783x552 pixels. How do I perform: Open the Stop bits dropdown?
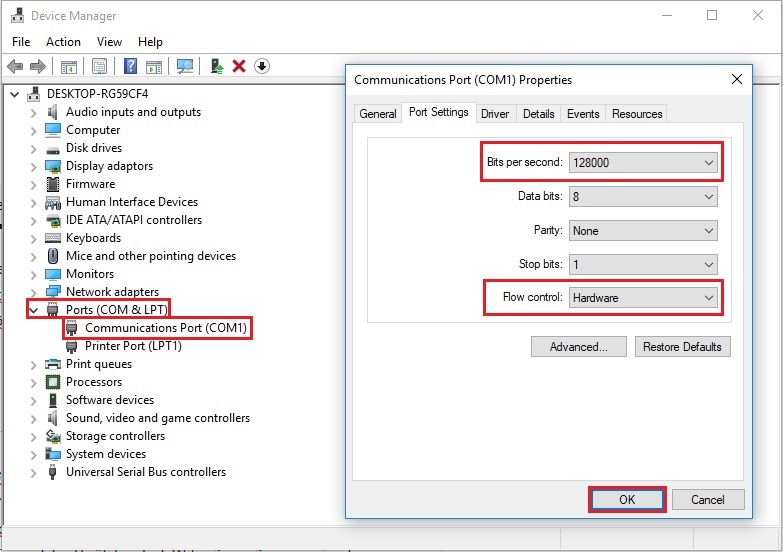pos(643,264)
